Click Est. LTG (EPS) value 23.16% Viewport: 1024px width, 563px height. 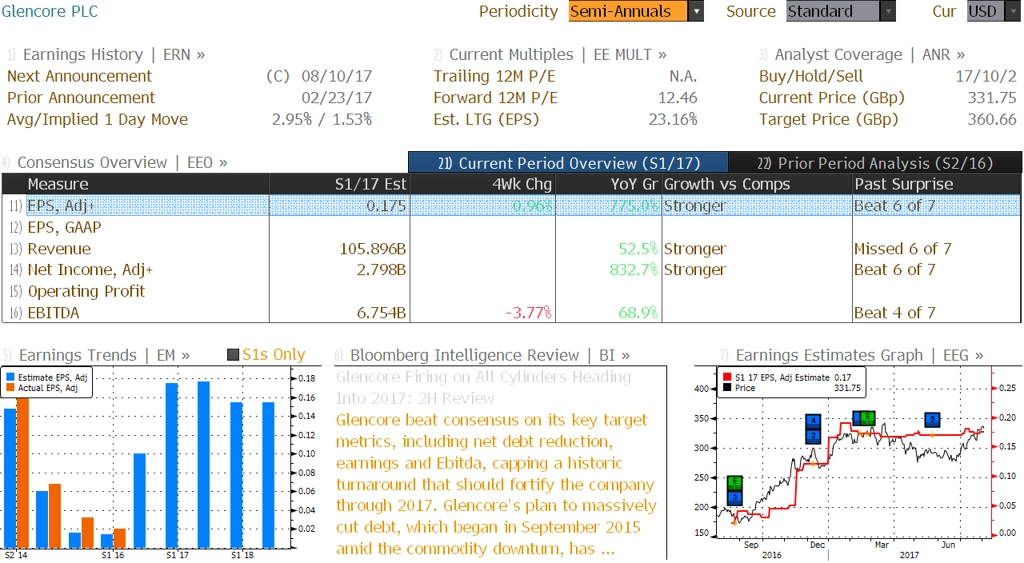(673, 120)
